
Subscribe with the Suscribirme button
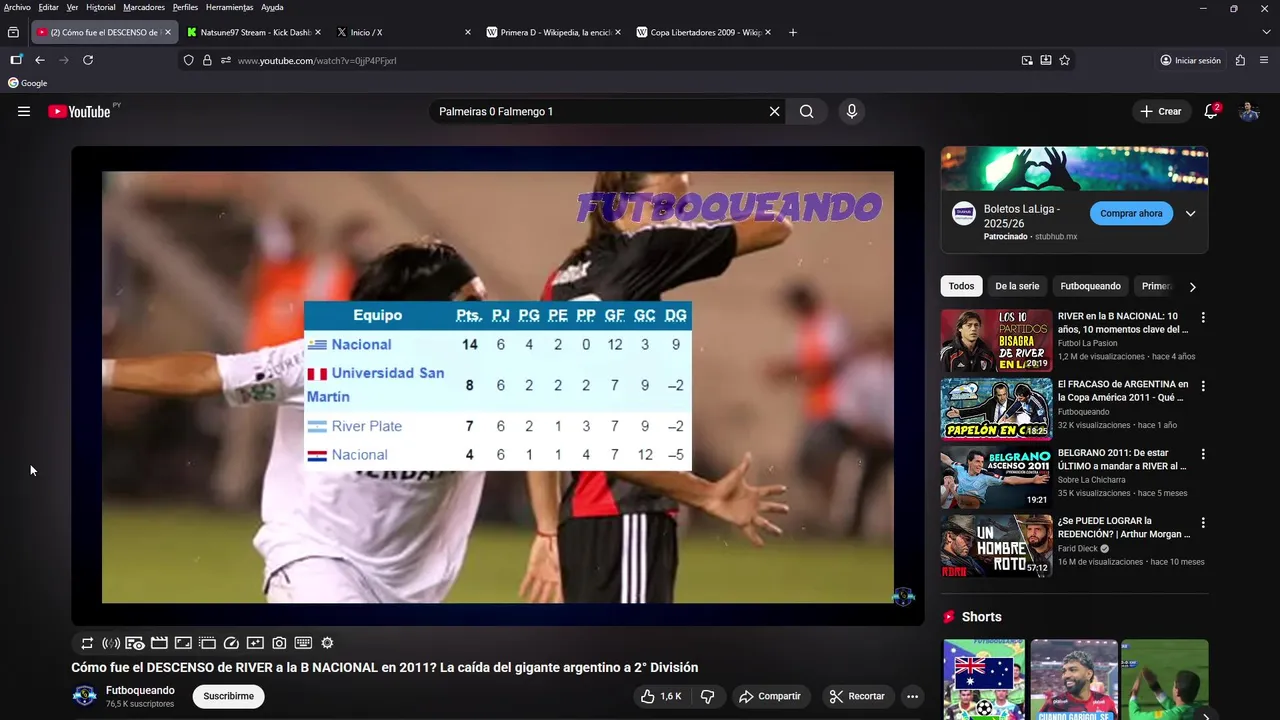pyautogui.click(x=228, y=696)
